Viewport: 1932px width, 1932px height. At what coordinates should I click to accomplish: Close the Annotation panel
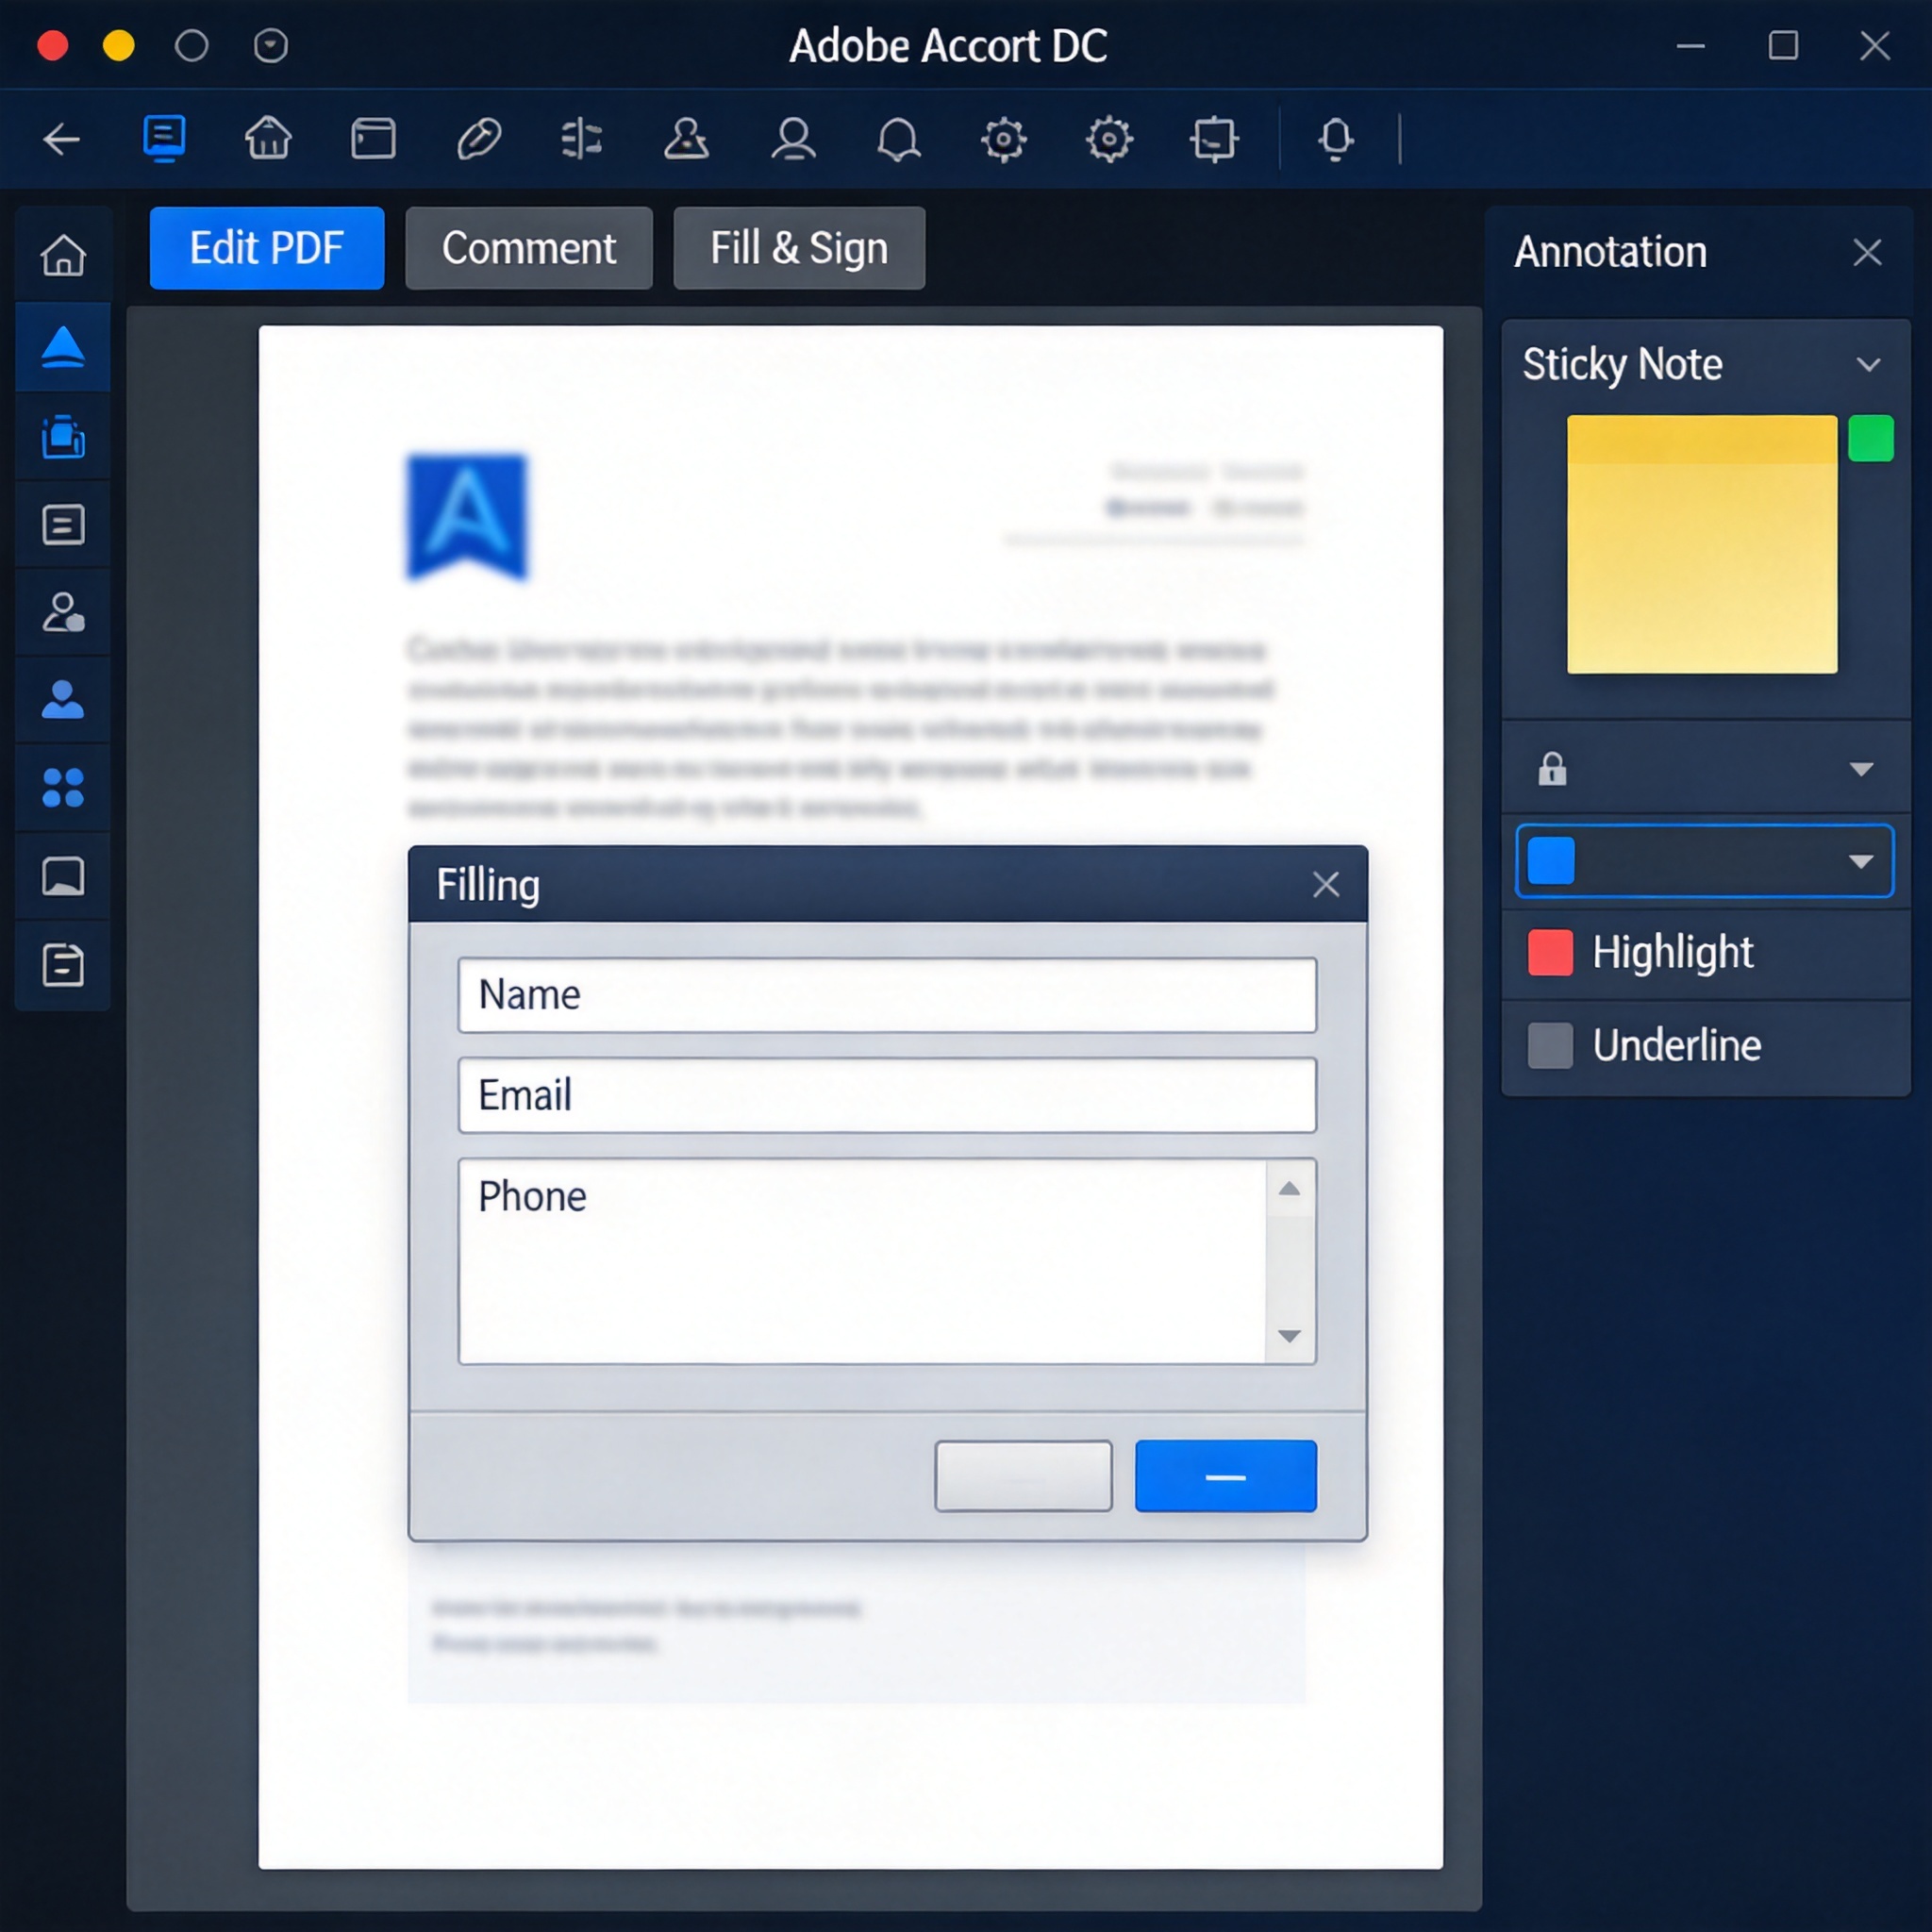[1867, 252]
